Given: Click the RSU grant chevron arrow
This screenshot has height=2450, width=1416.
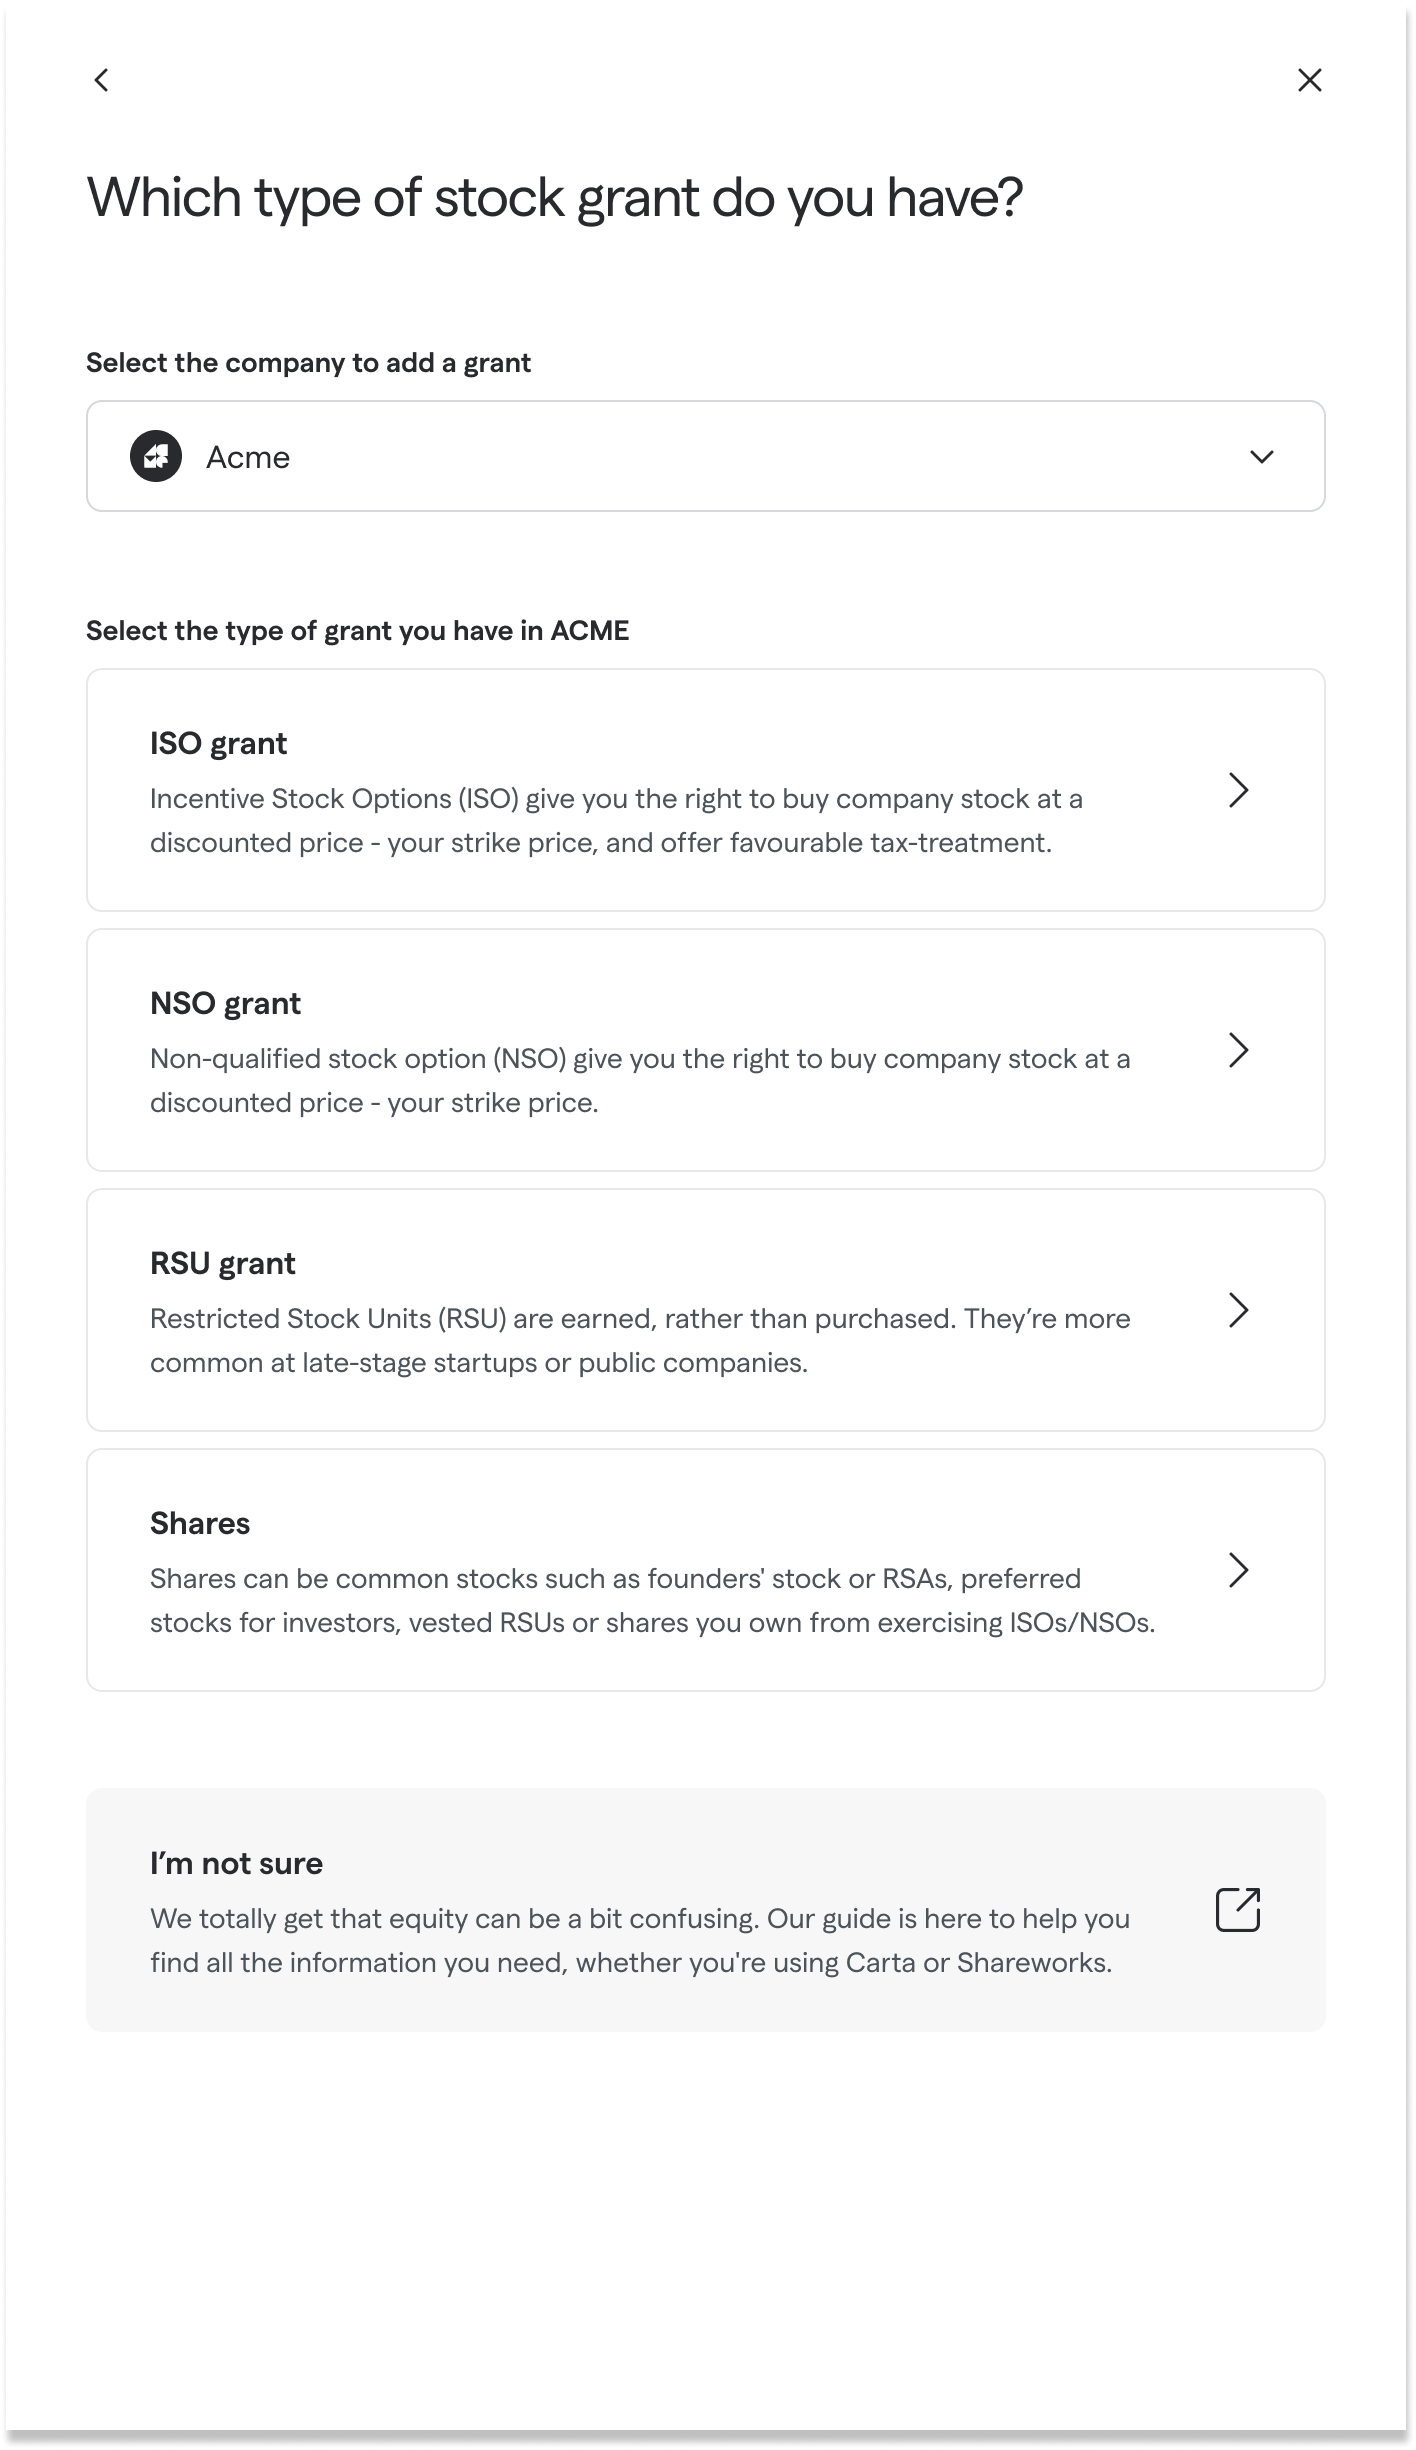Looking at the screenshot, I should tap(1238, 1310).
